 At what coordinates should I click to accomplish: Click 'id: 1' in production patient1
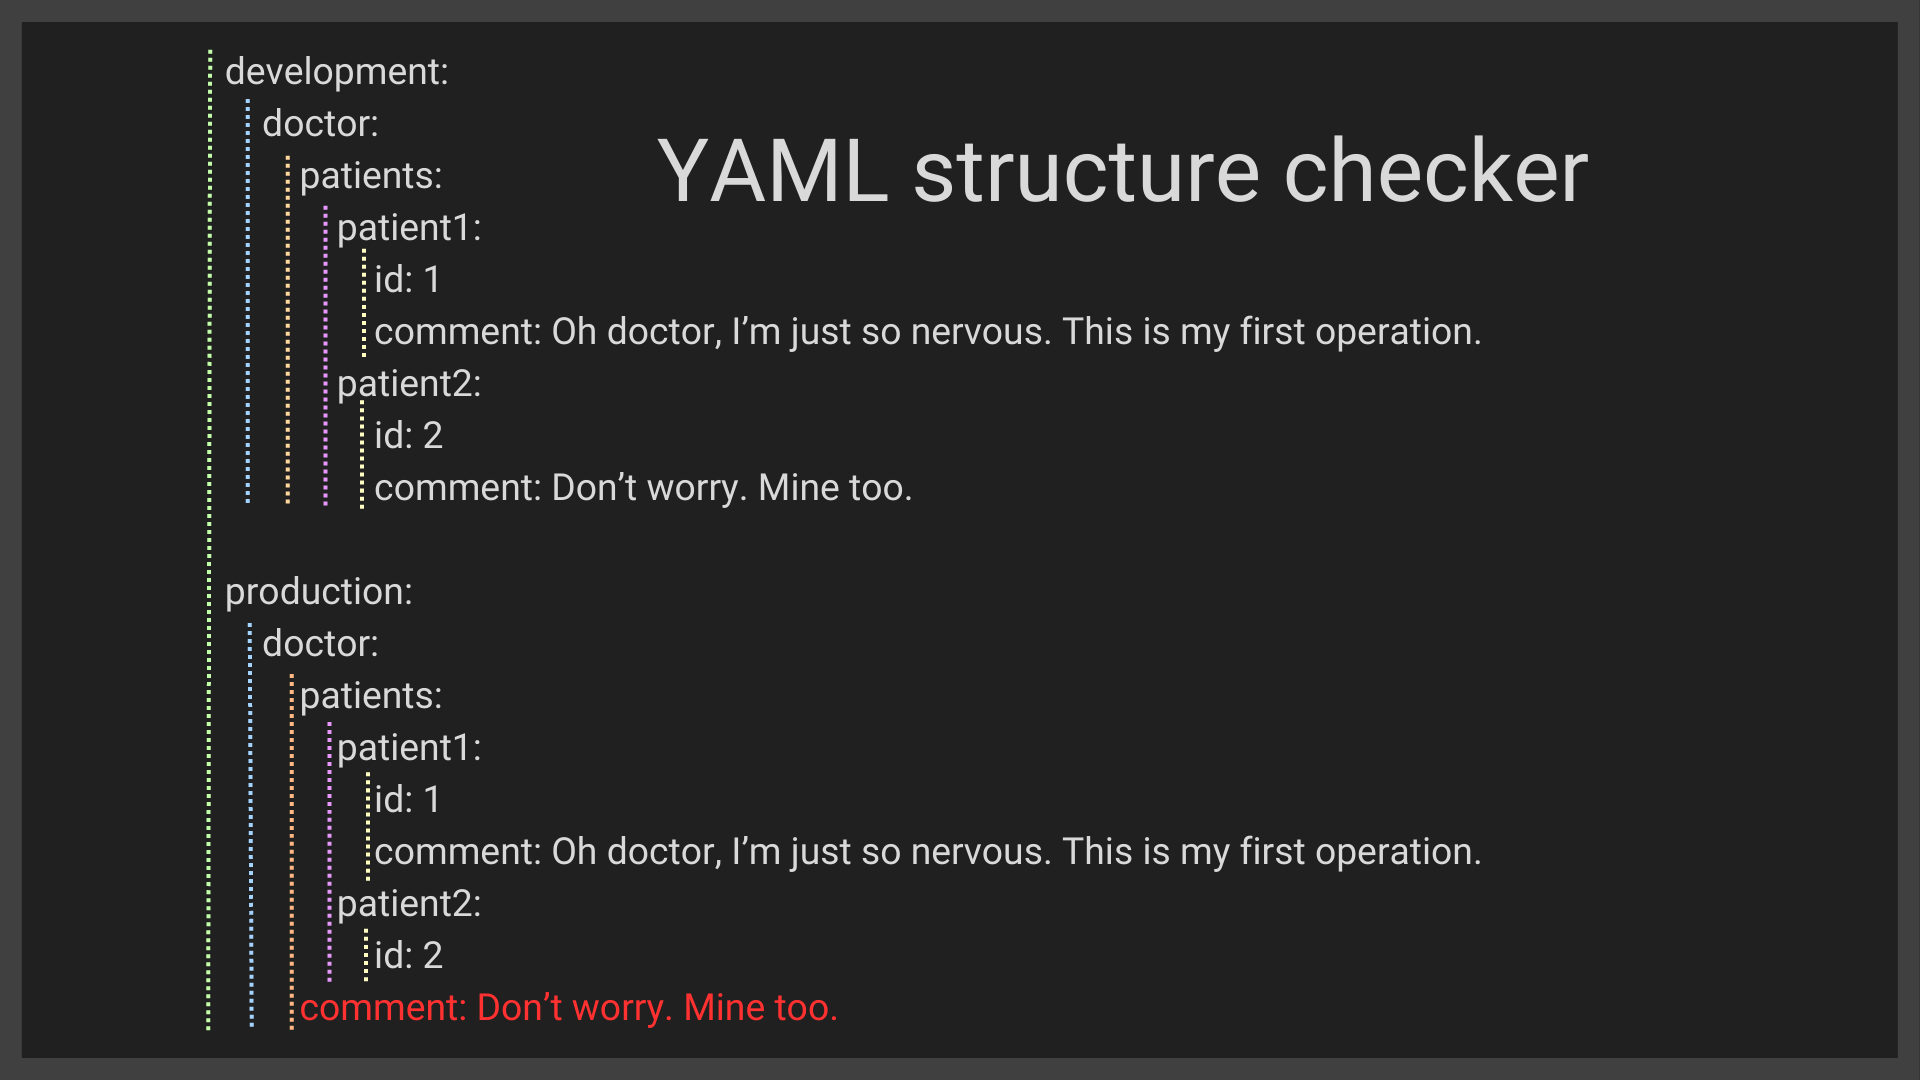[407, 800]
